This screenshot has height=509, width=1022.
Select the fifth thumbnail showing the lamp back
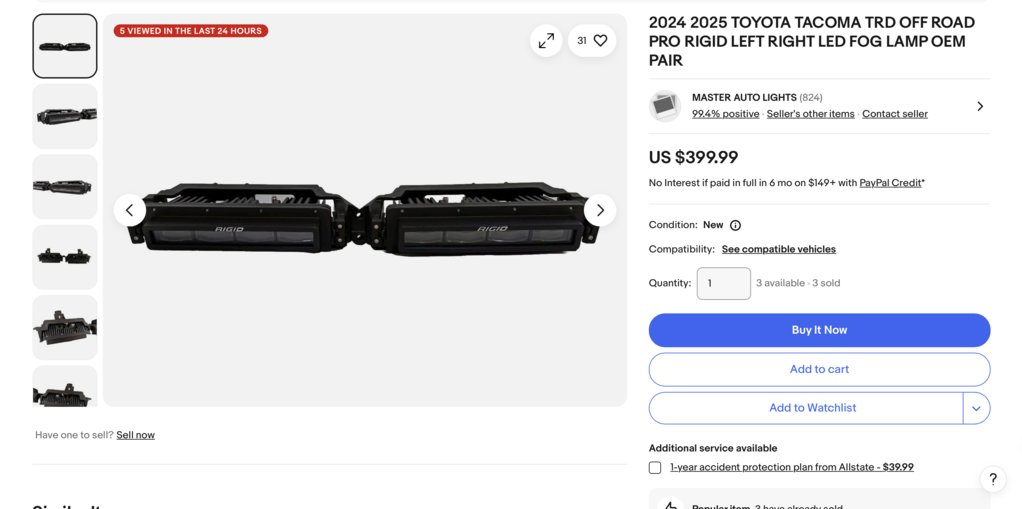pyautogui.click(x=65, y=328)
